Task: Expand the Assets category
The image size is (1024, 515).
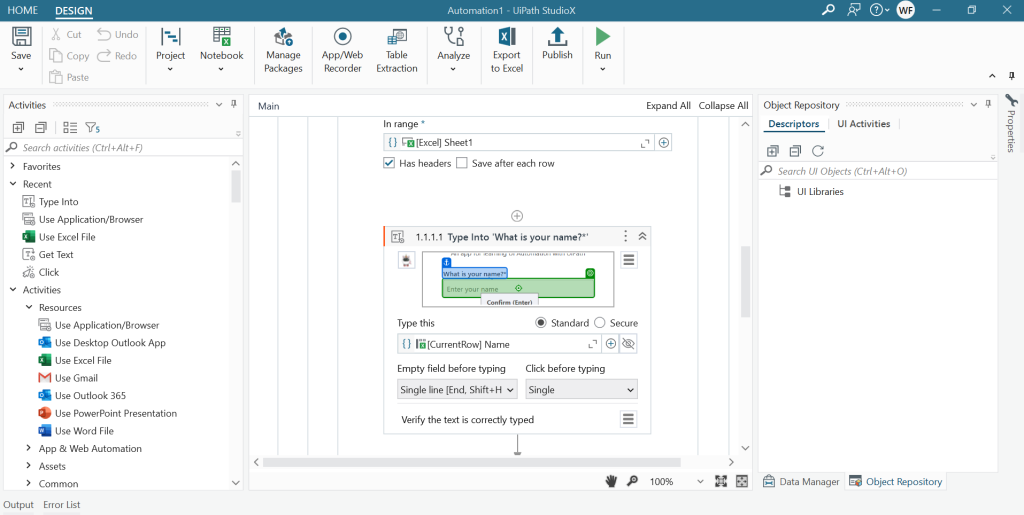Action: coord(29,466)
